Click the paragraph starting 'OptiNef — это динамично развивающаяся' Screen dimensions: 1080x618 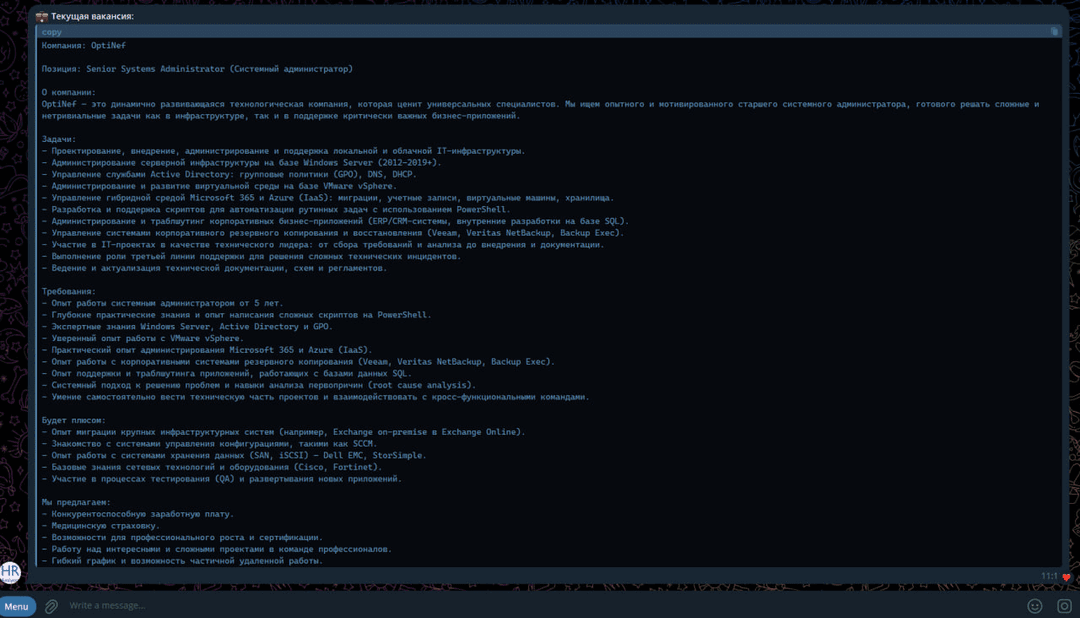tap(540, 110)
